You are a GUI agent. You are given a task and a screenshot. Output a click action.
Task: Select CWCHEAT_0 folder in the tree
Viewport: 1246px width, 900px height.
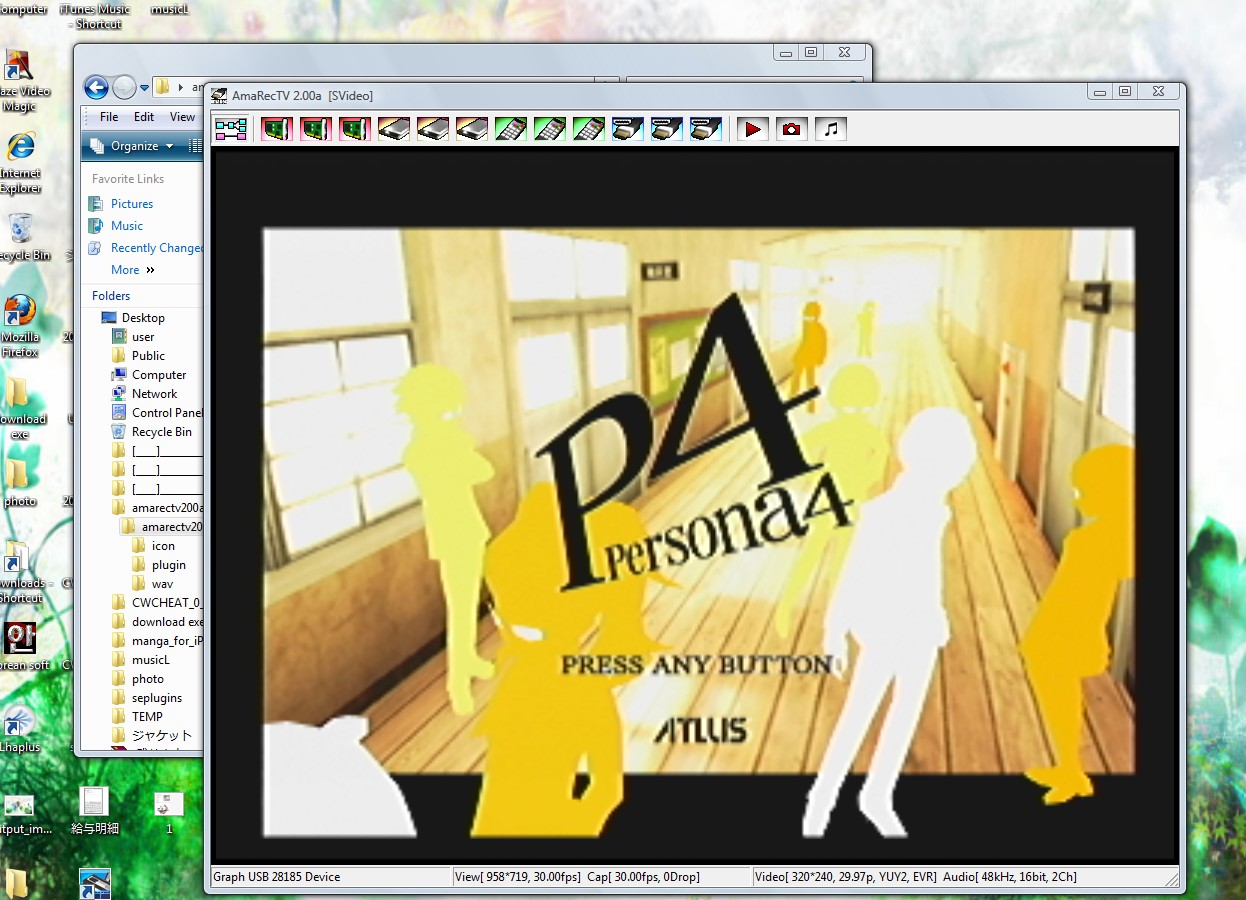pos(167,603)
